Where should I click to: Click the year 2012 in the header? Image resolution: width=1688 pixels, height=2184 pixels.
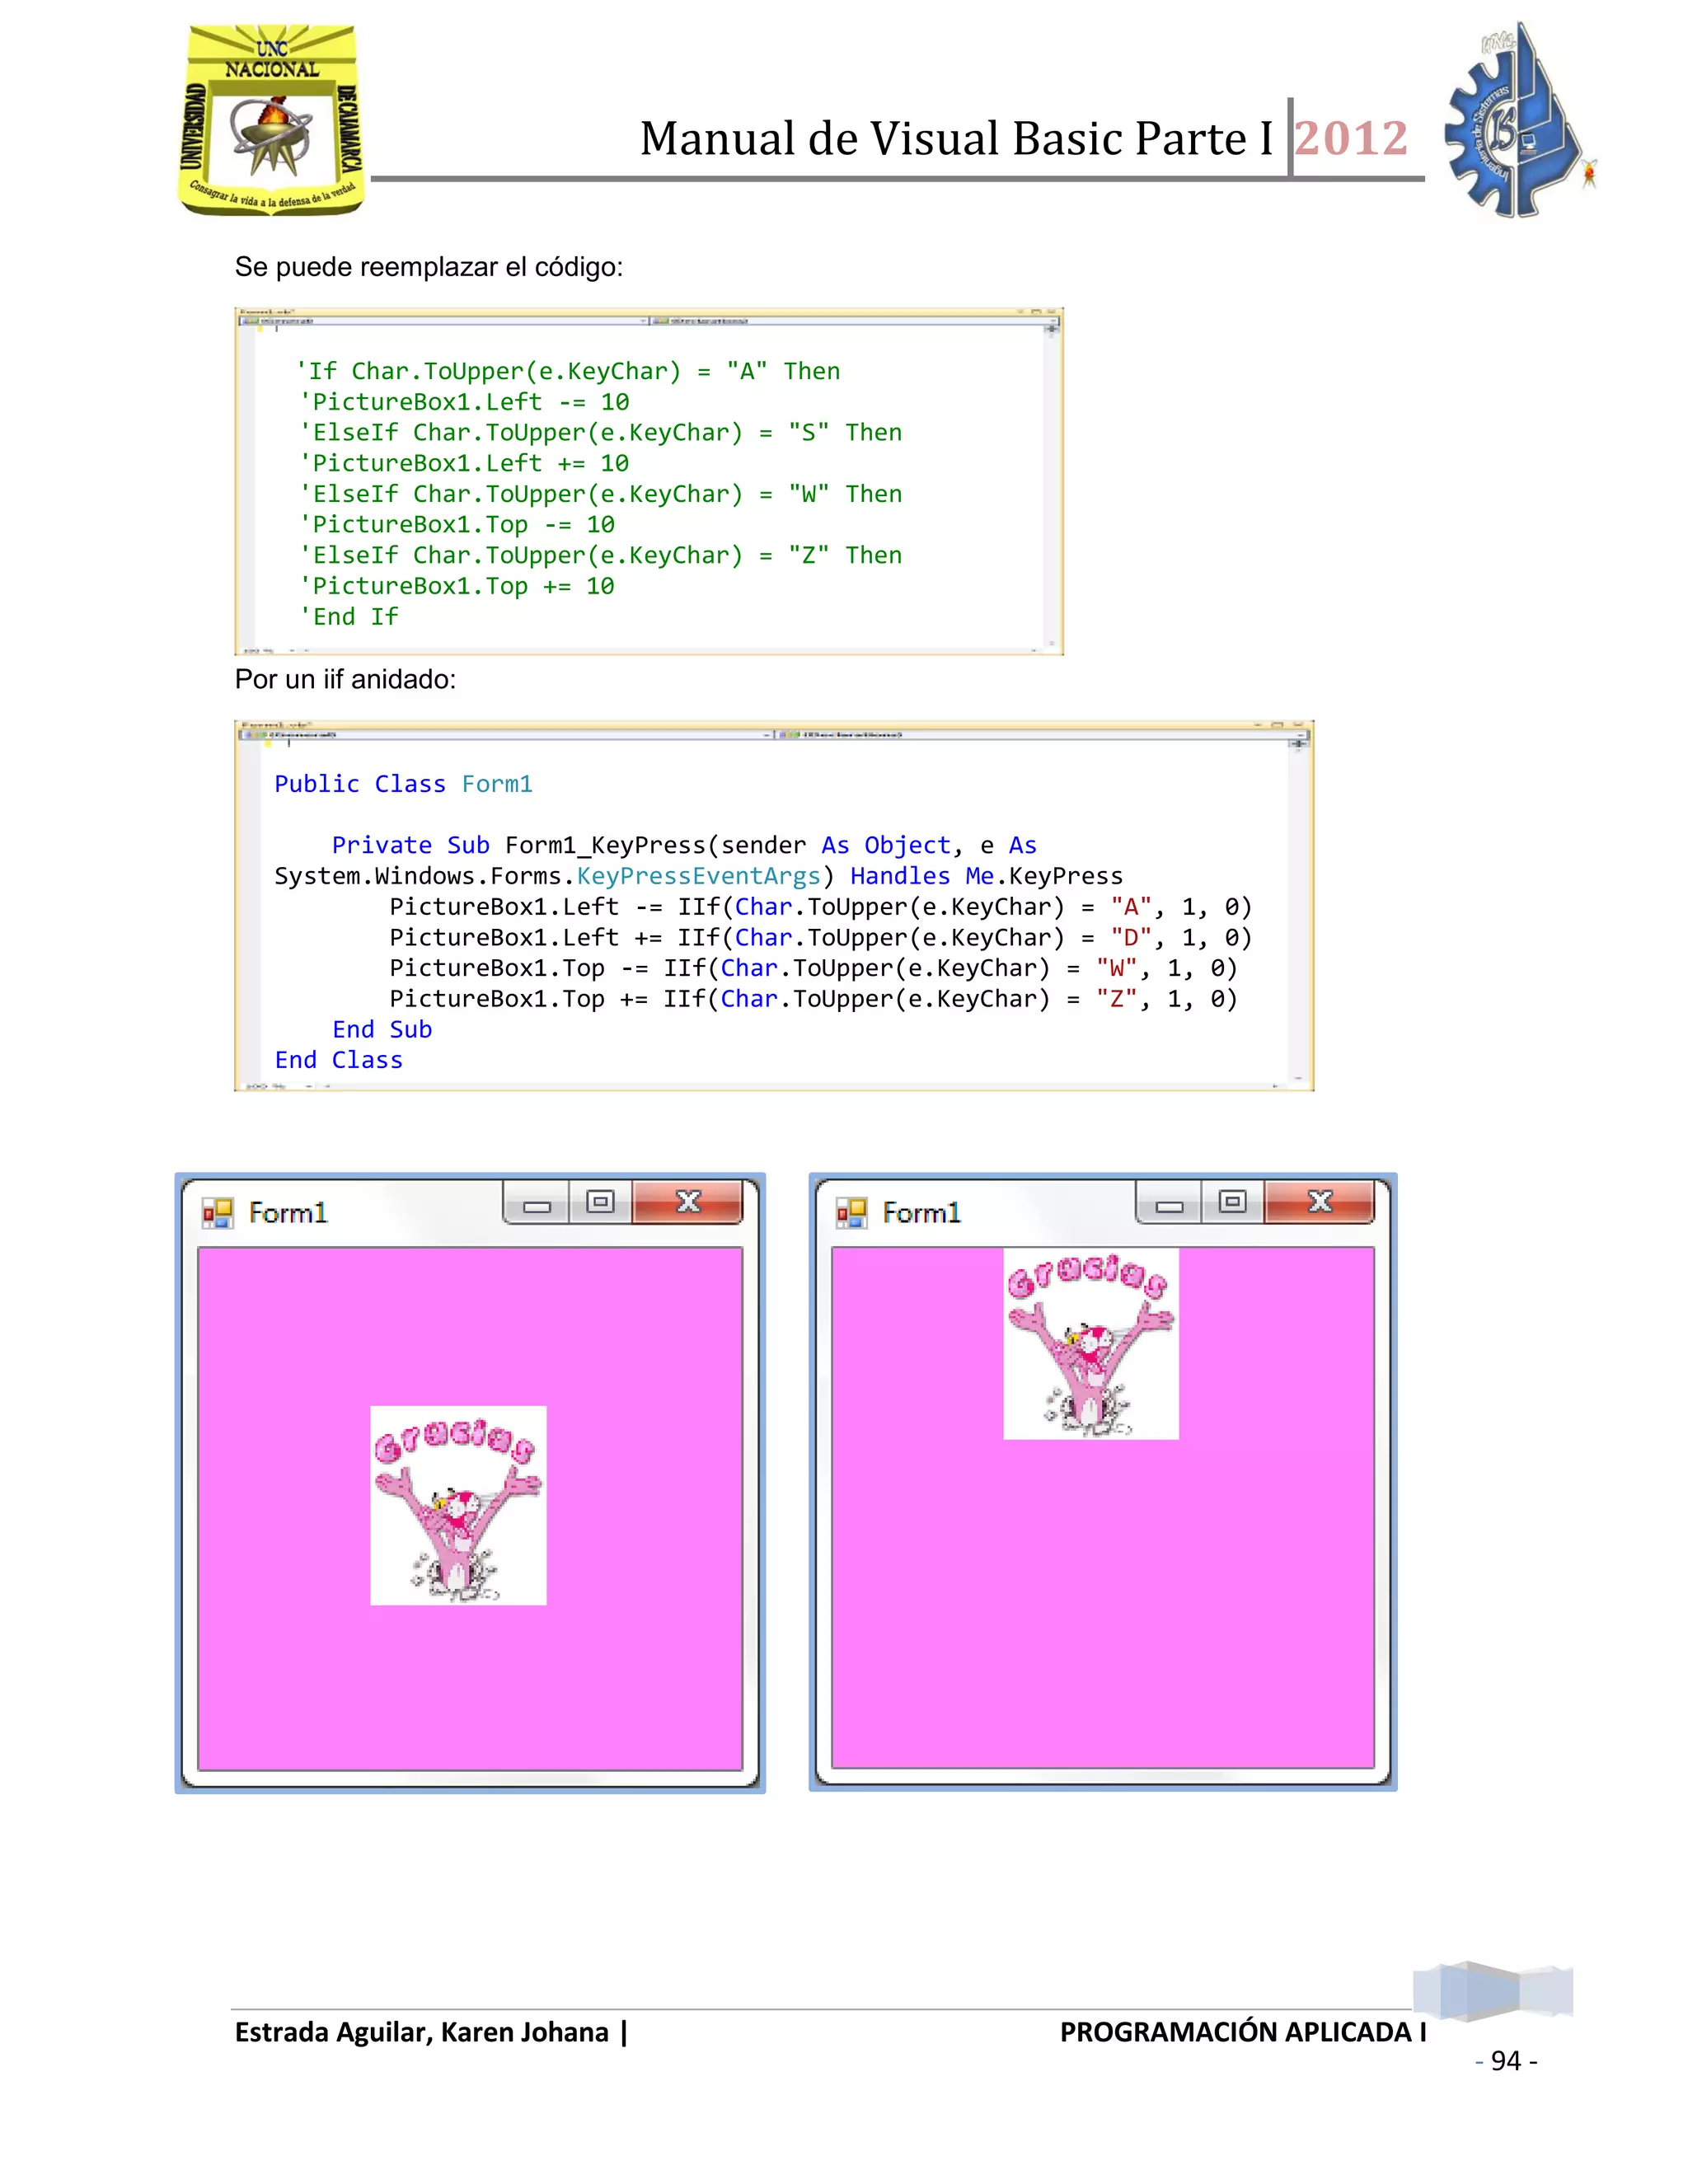1352,138
